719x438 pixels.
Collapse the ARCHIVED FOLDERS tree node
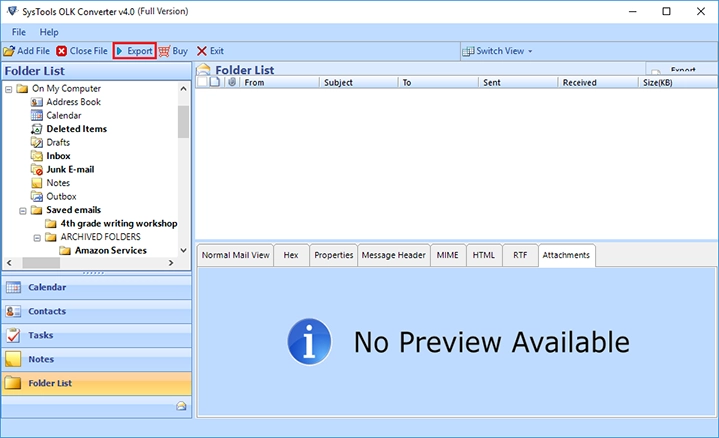click(37, 238)
